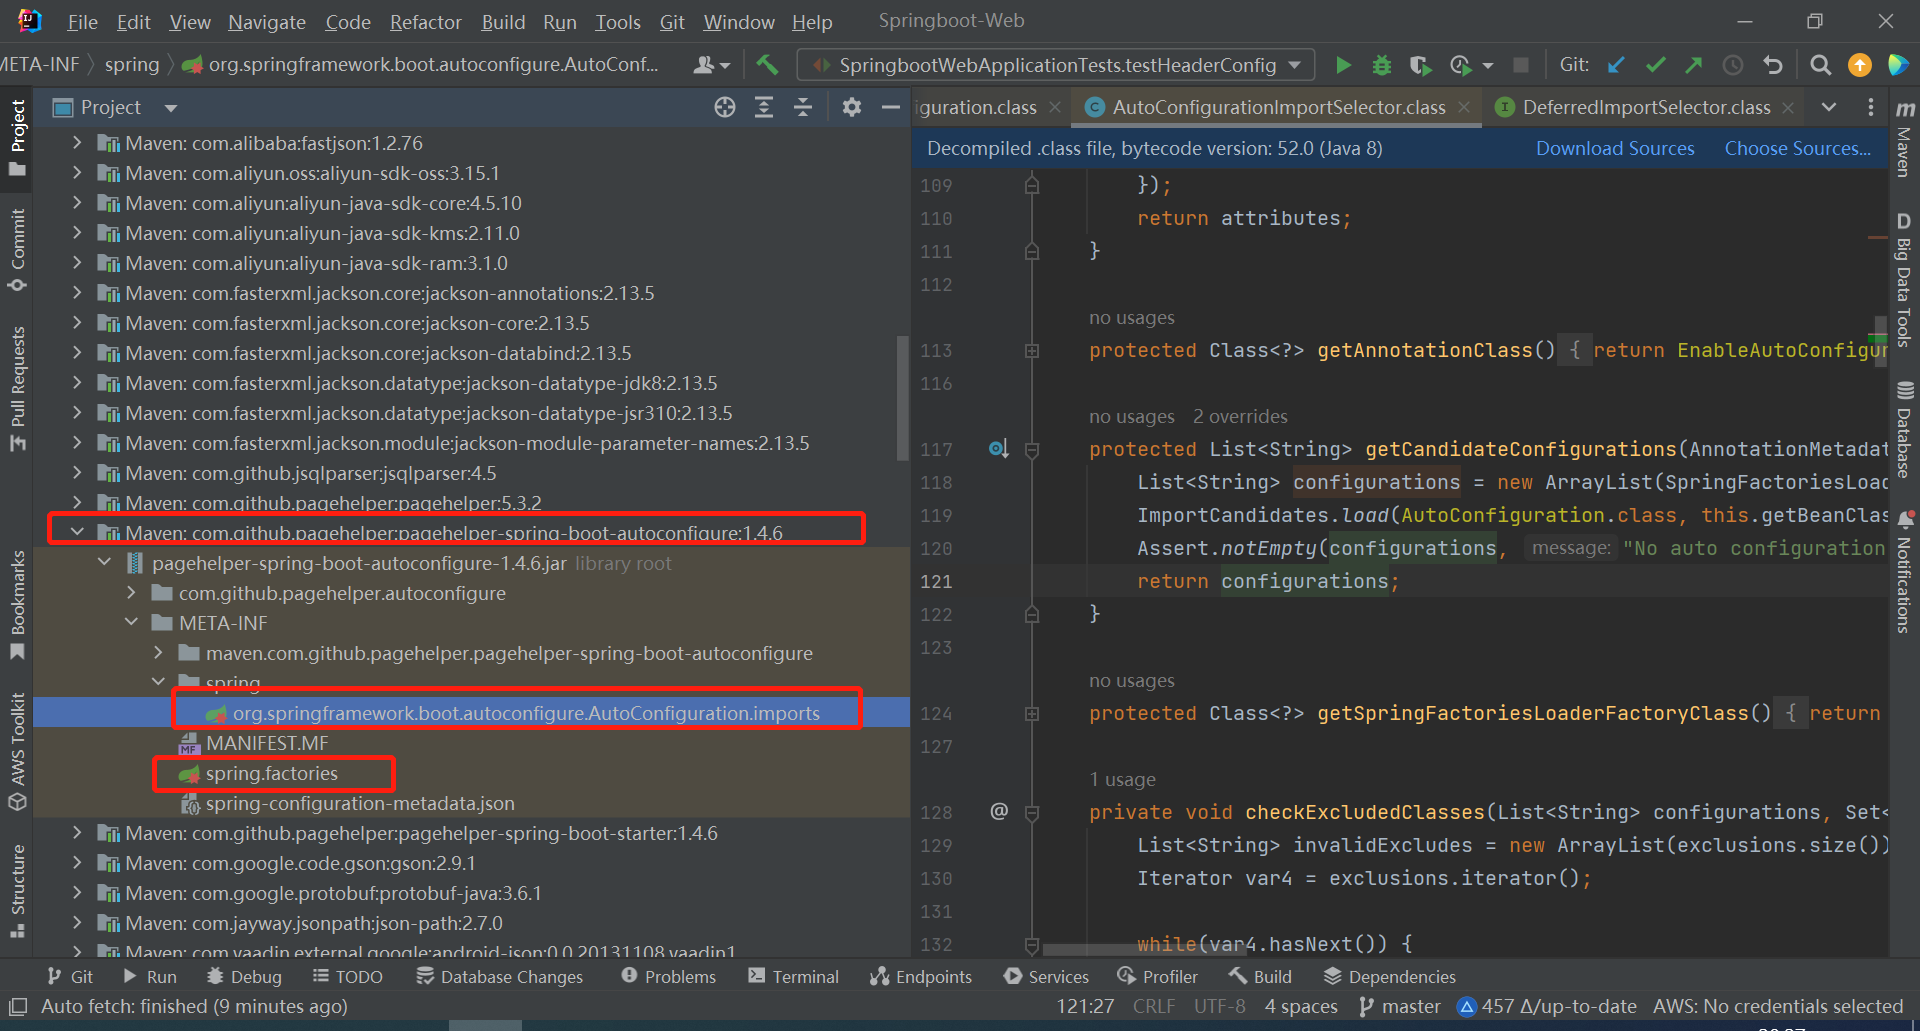1920x1031 pixels.
Task: Select spring.factories file in tree
Action: point(271,773)
